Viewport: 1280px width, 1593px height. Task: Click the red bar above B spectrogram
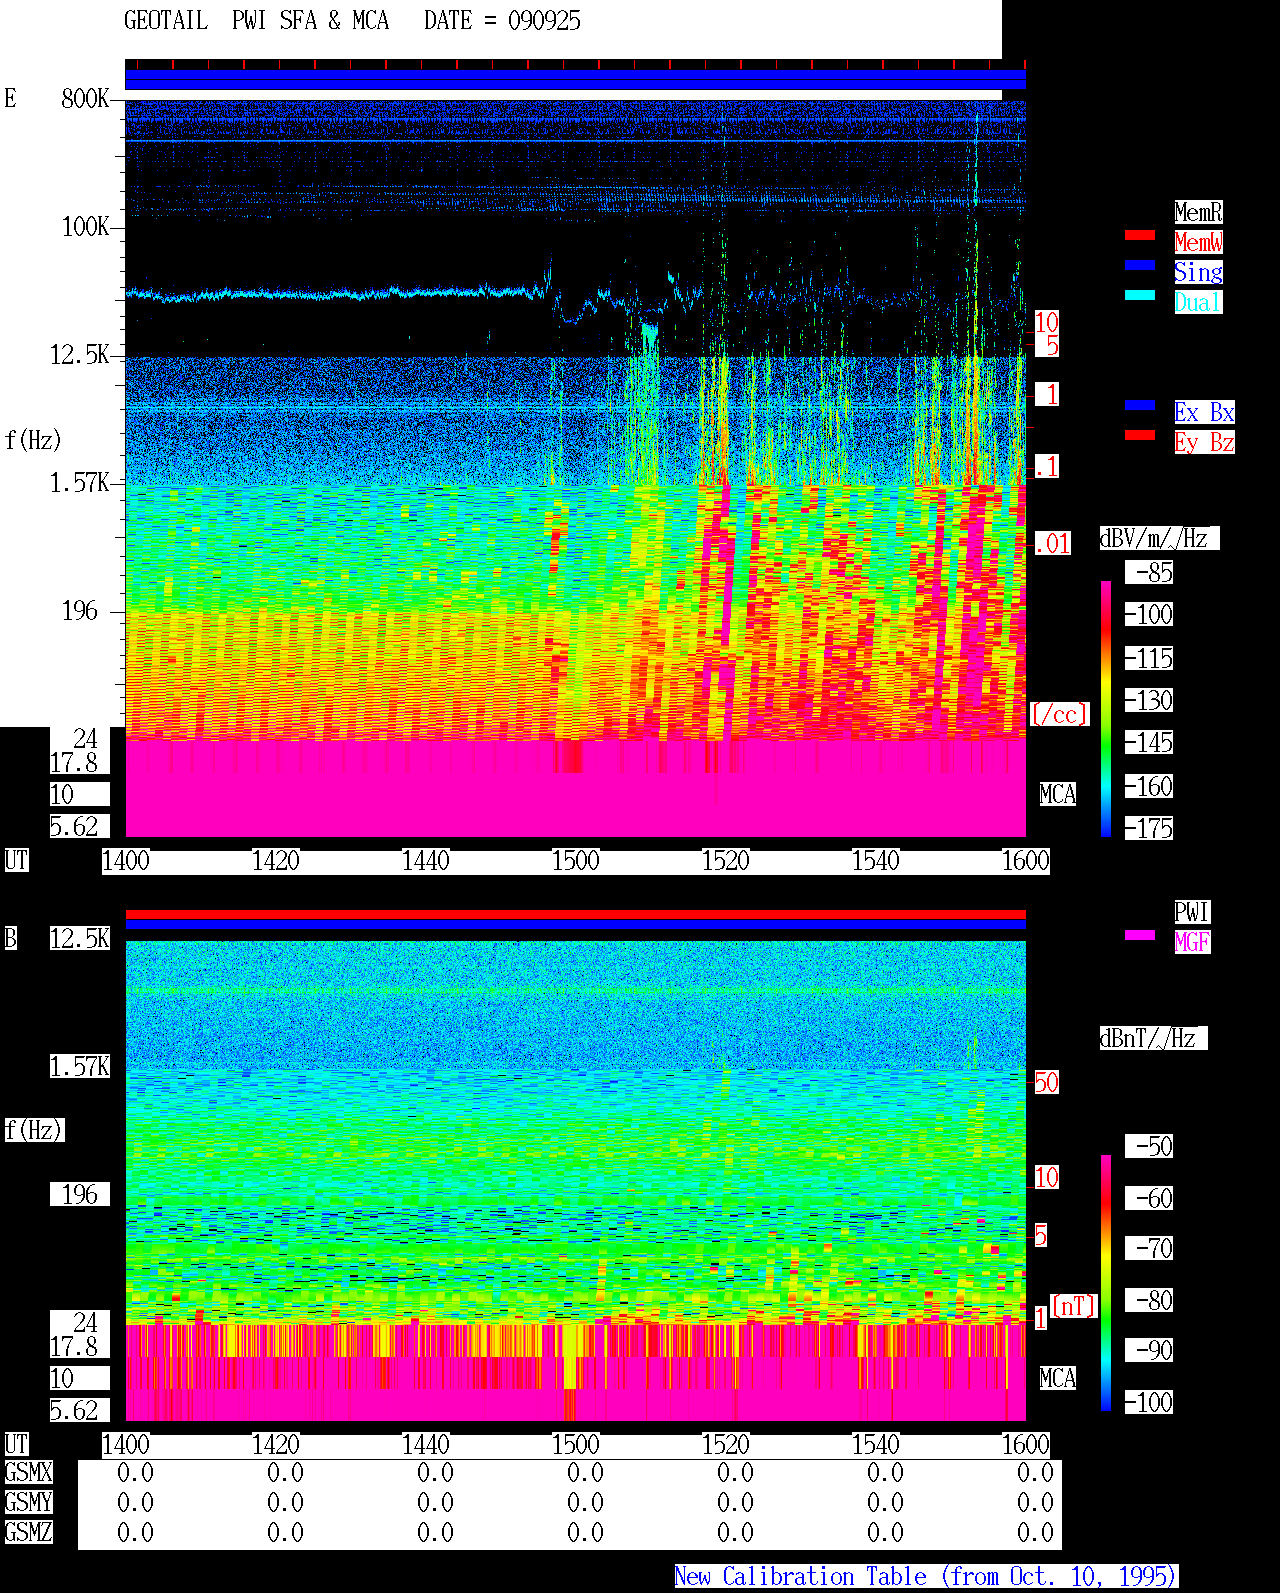tap(575, 914)
